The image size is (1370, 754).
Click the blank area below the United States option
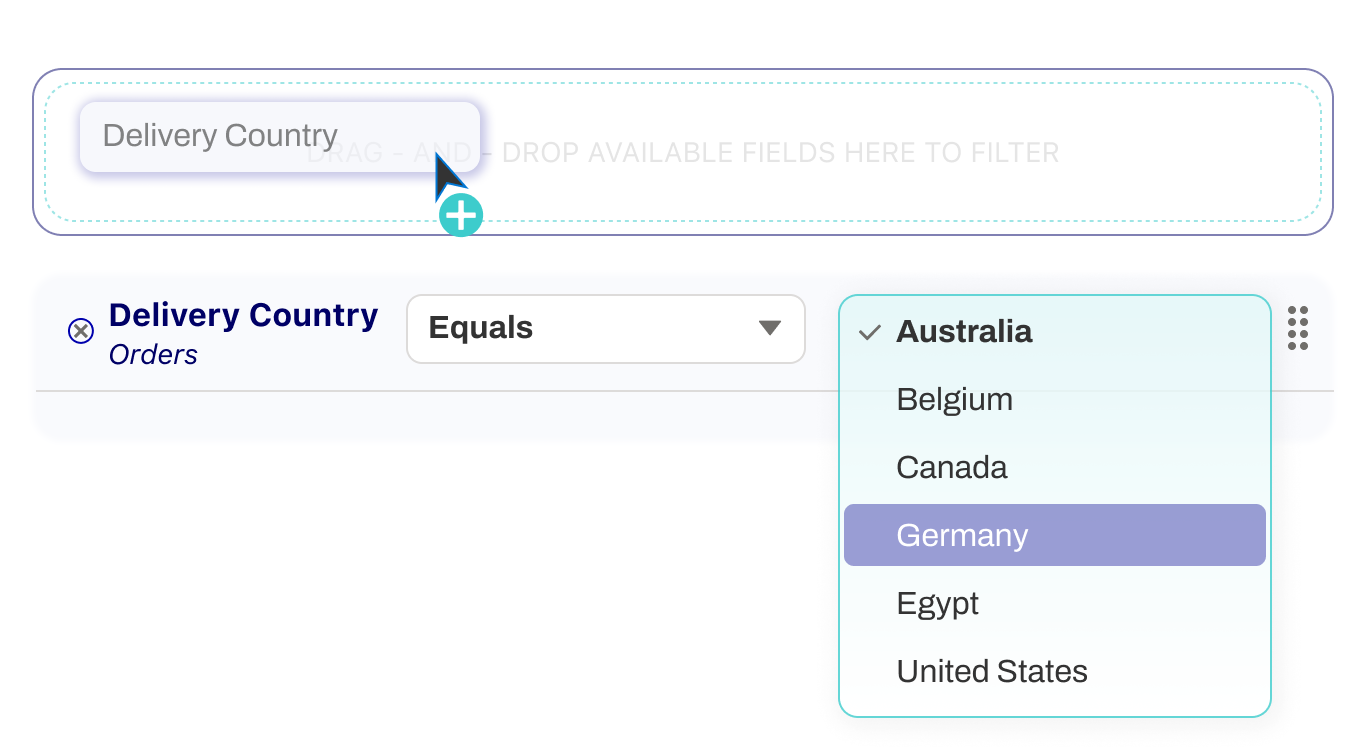tap(1054, 704)
